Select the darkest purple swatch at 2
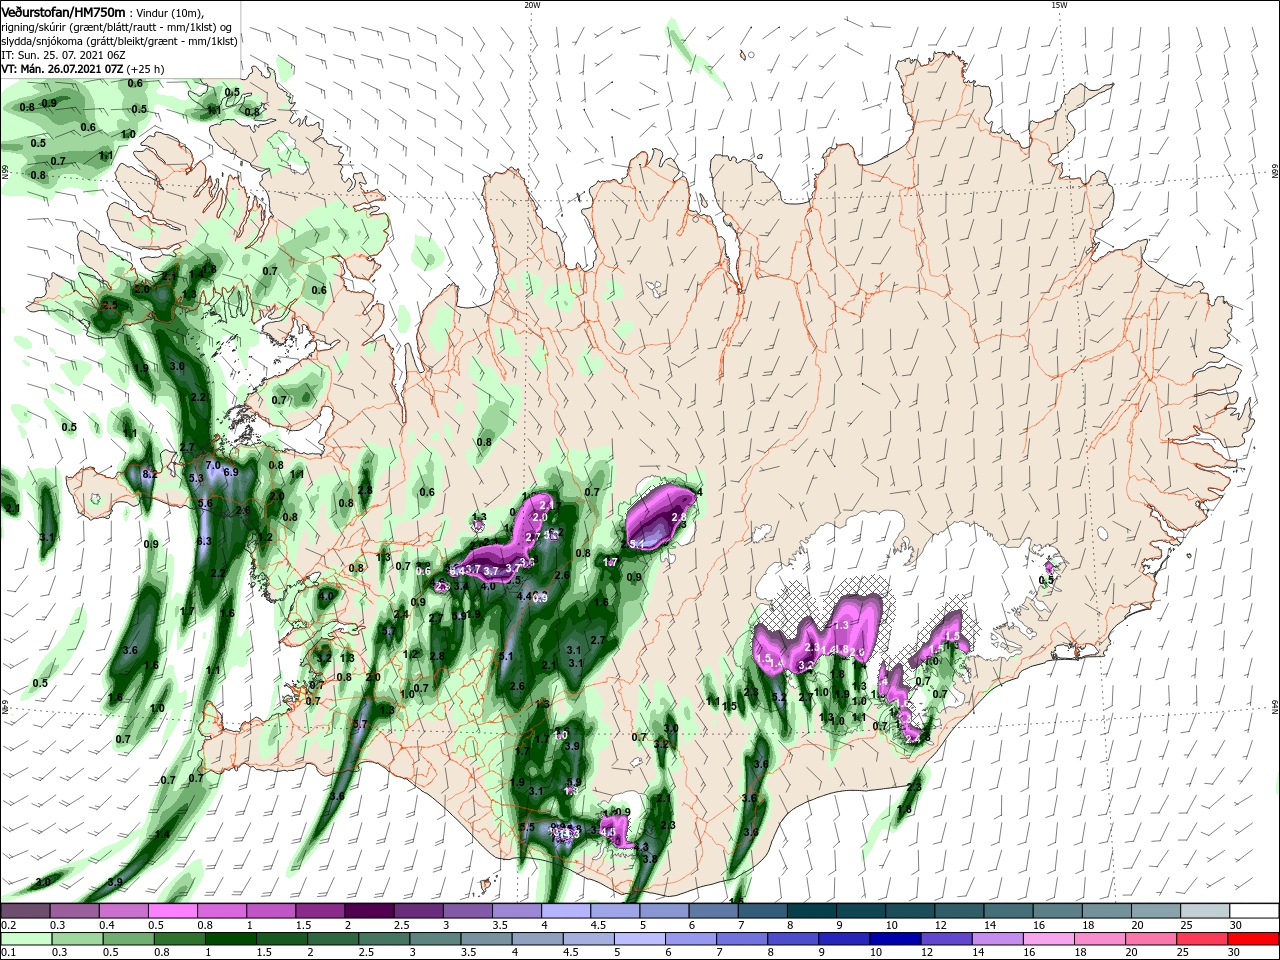Screen dimensions: 1280x960 369,911
